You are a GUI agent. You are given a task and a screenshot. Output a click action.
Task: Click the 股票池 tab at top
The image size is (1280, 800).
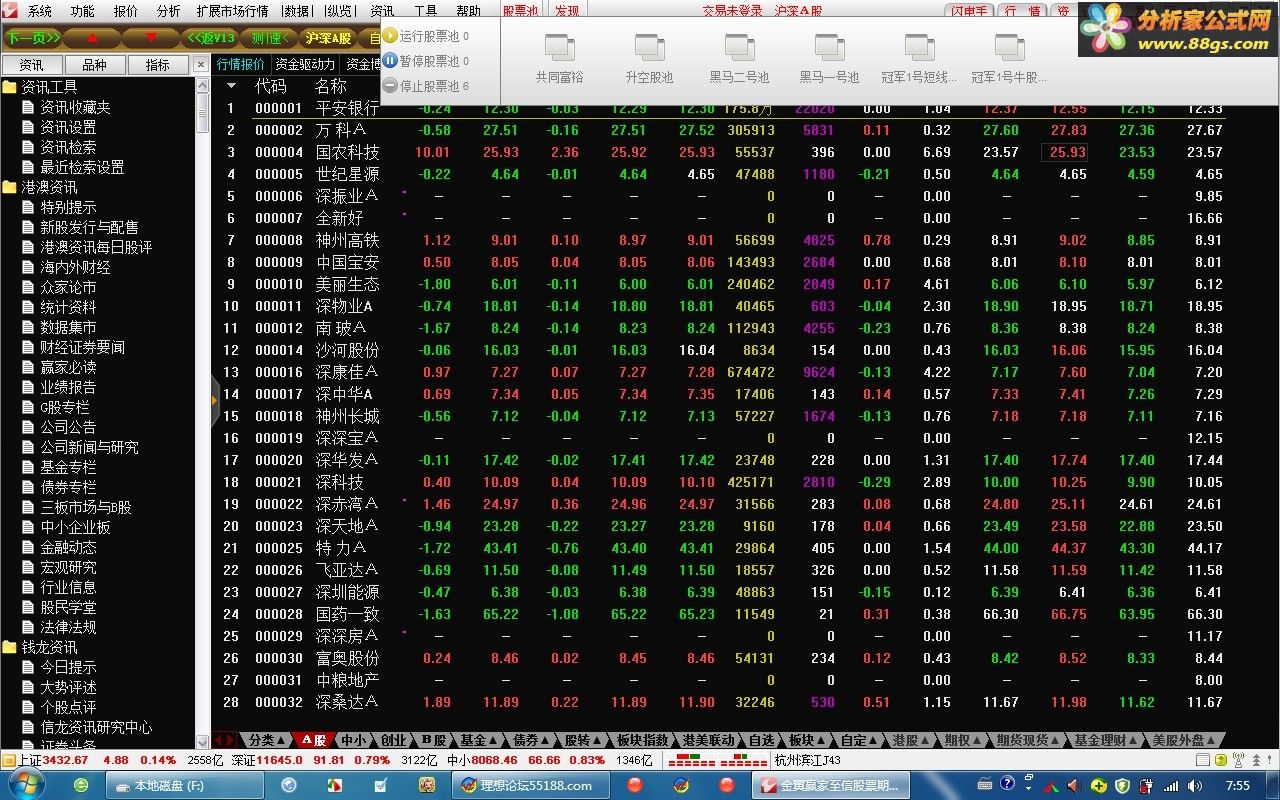(x=520, y=11)
